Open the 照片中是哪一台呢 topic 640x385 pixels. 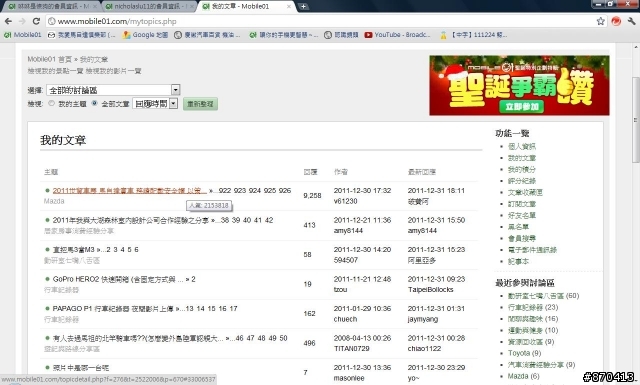pos(81,368)
